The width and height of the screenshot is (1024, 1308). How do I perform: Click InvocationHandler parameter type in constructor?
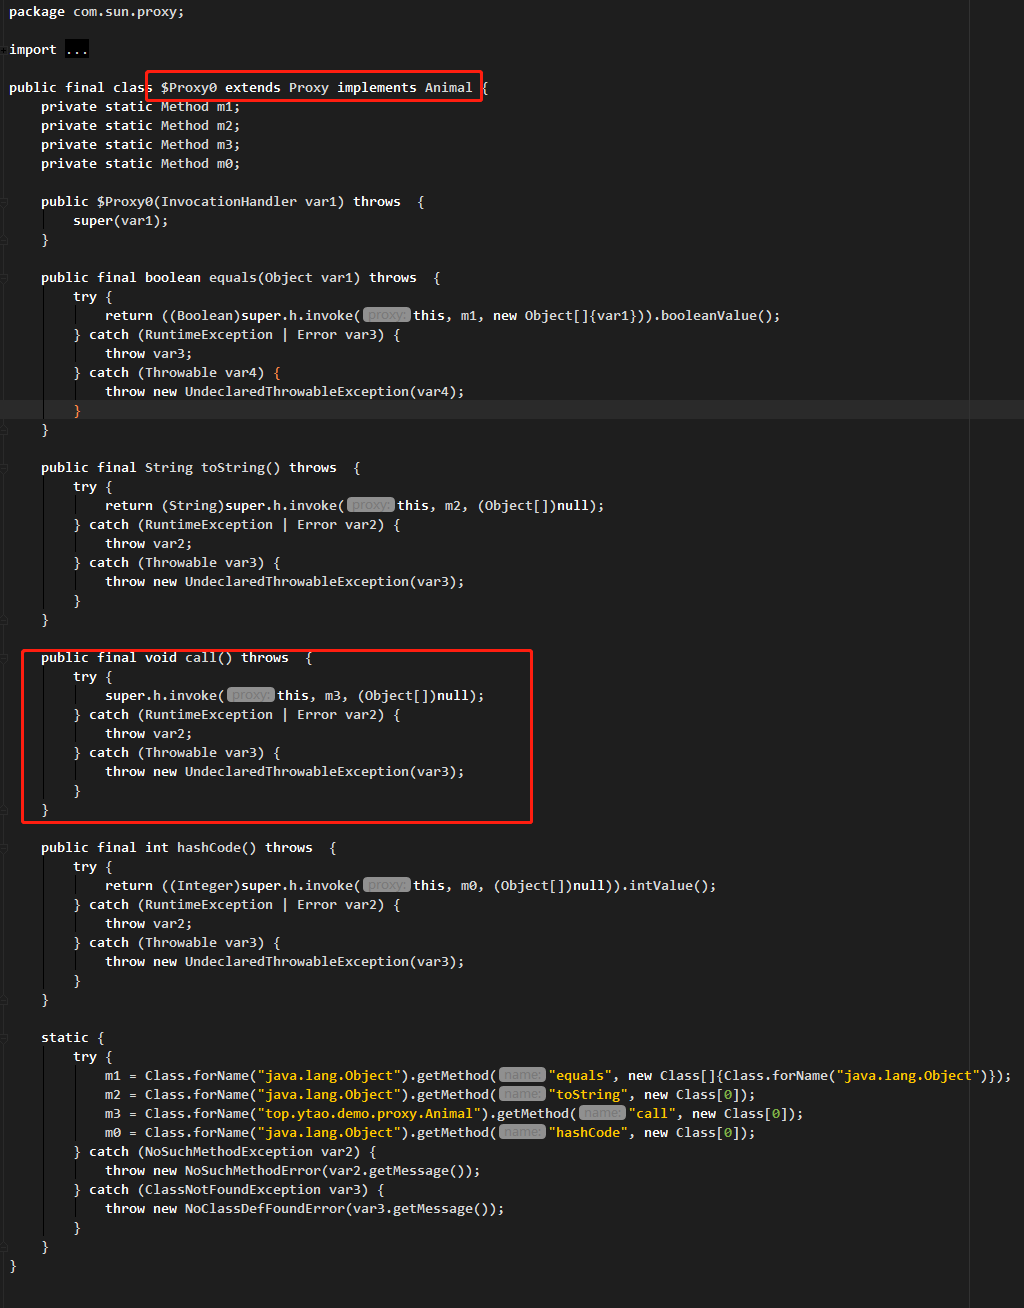pos(229,202)
